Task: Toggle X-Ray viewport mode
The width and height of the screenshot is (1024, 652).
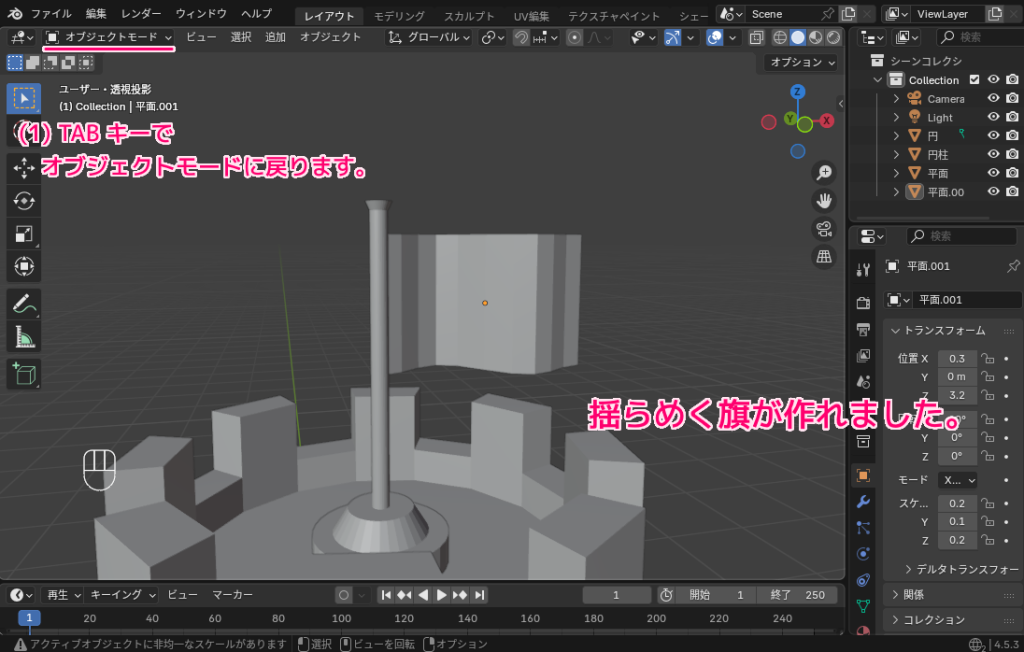Action: tap(756, 37)
